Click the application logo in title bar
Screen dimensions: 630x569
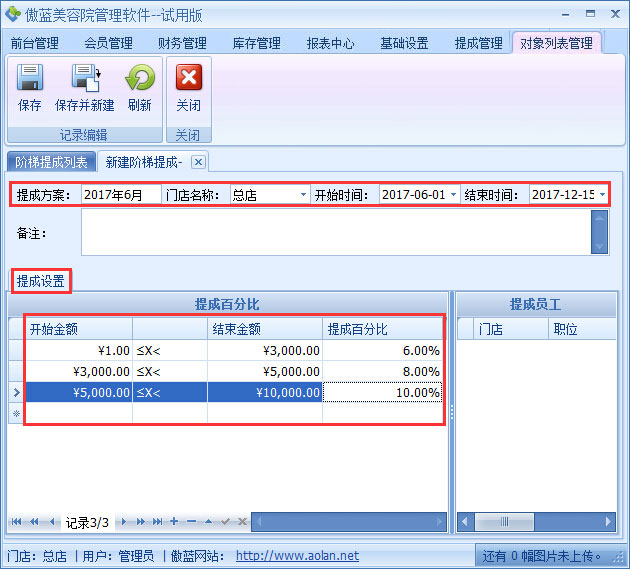13,14
